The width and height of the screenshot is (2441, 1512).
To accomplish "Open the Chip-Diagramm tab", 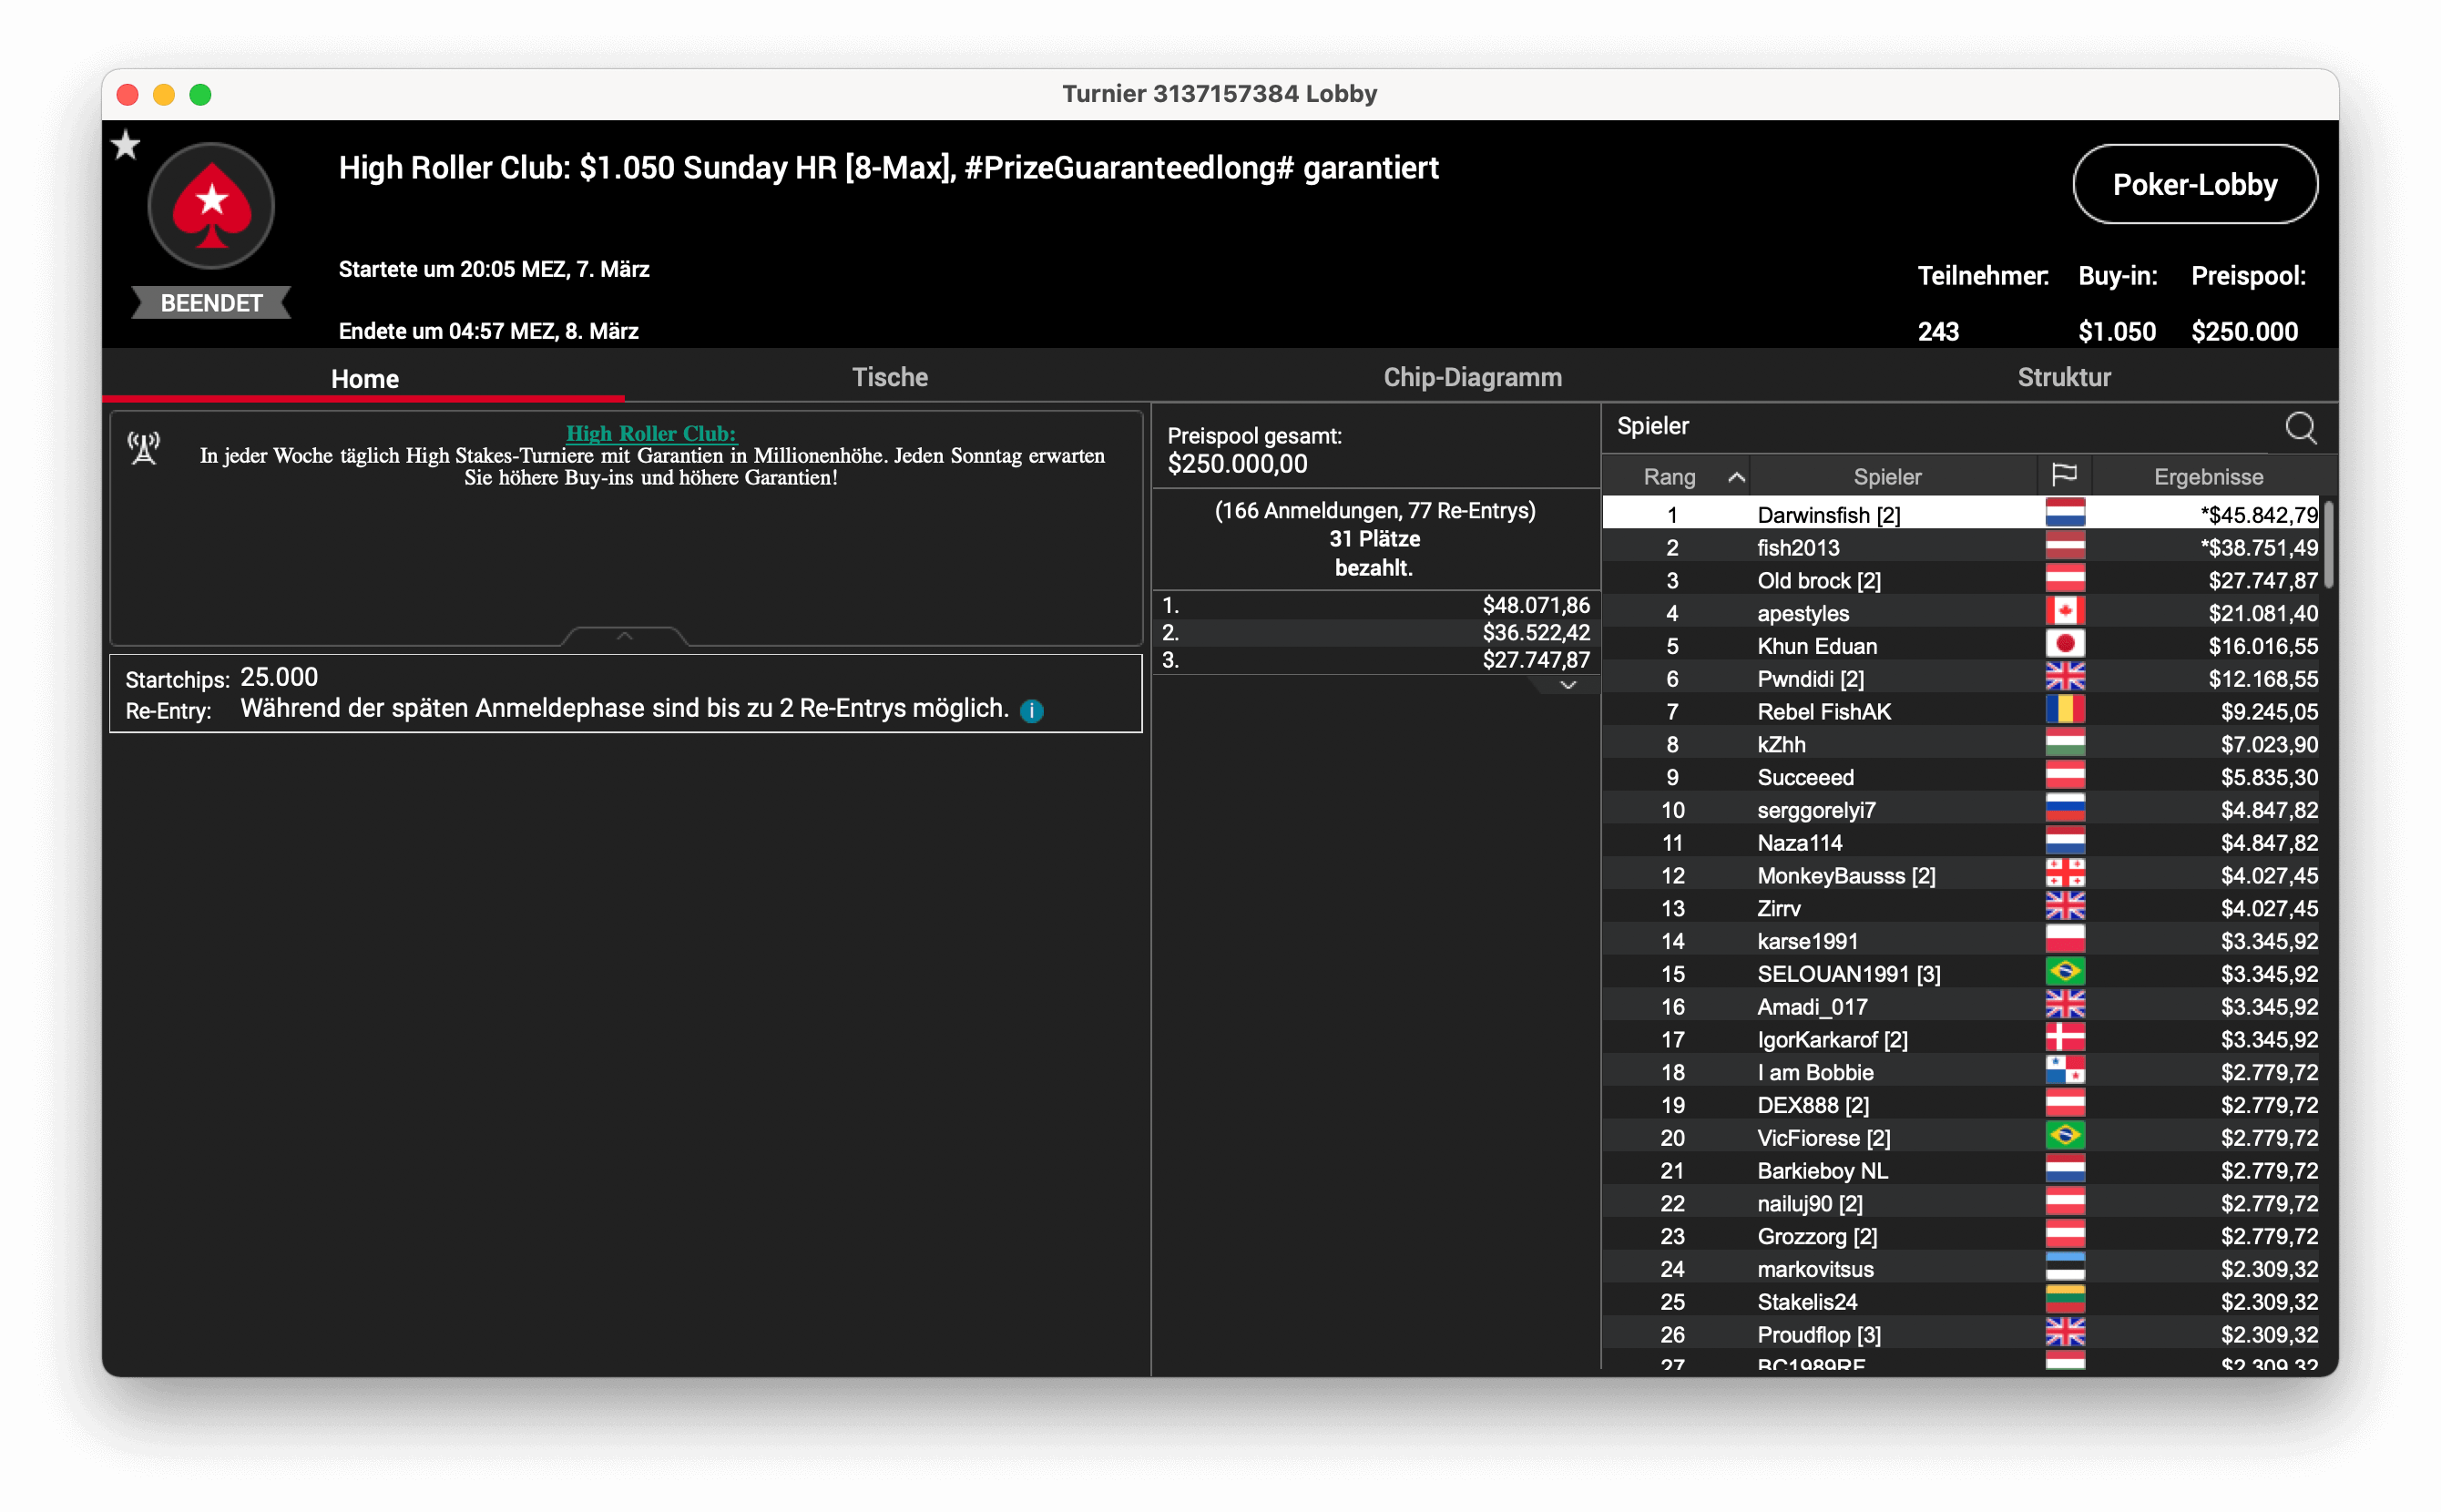I will coord(1471,377).
